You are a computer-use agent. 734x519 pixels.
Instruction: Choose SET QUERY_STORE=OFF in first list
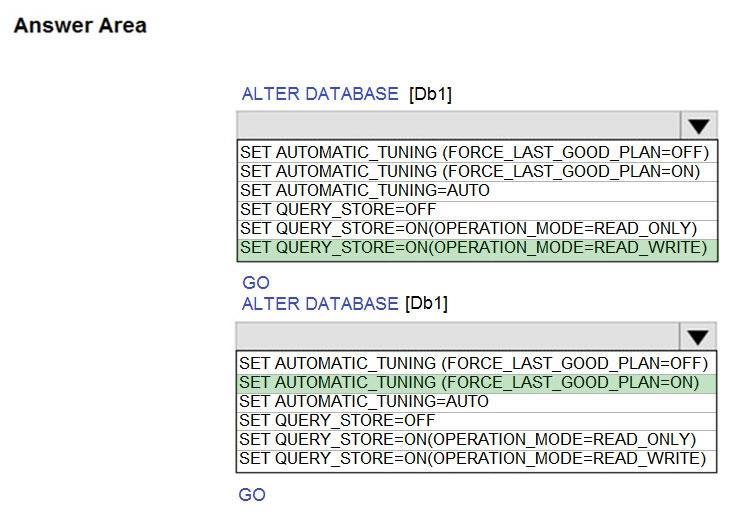[477, 210]
